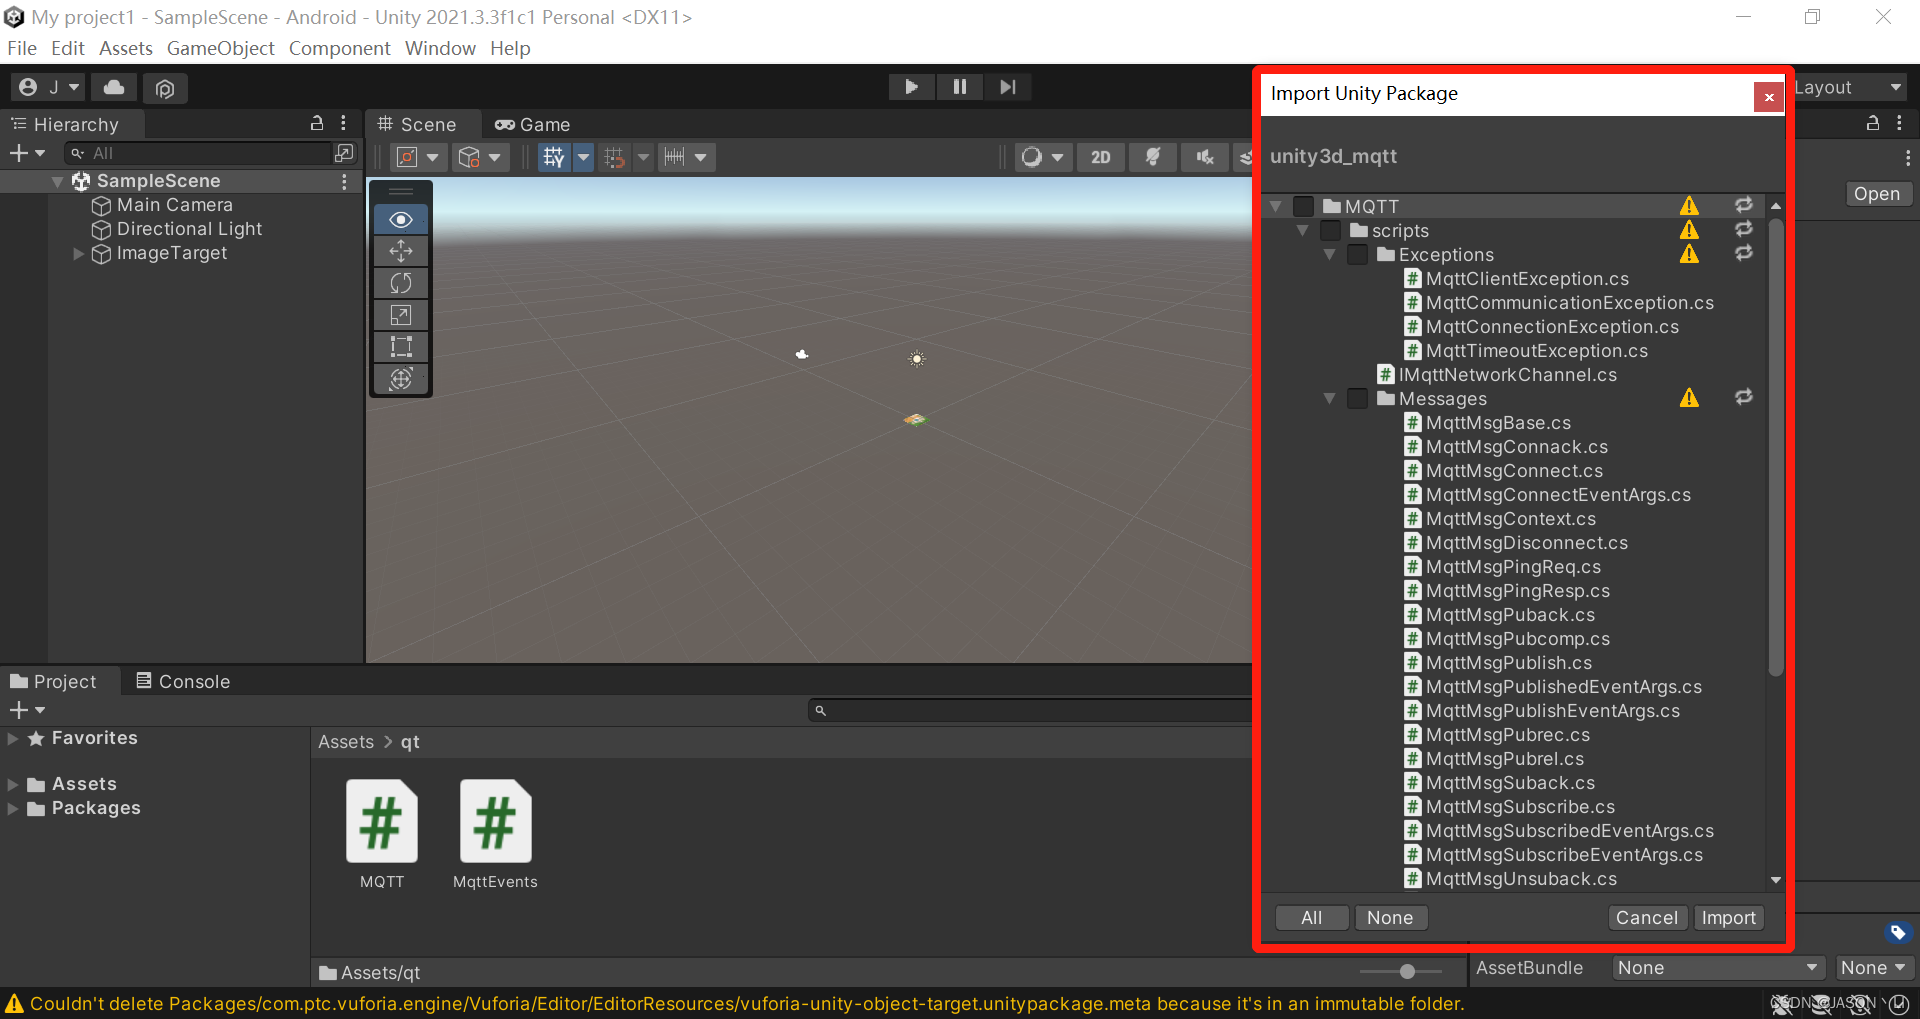Open the GameObject menu

pos(220,48)
